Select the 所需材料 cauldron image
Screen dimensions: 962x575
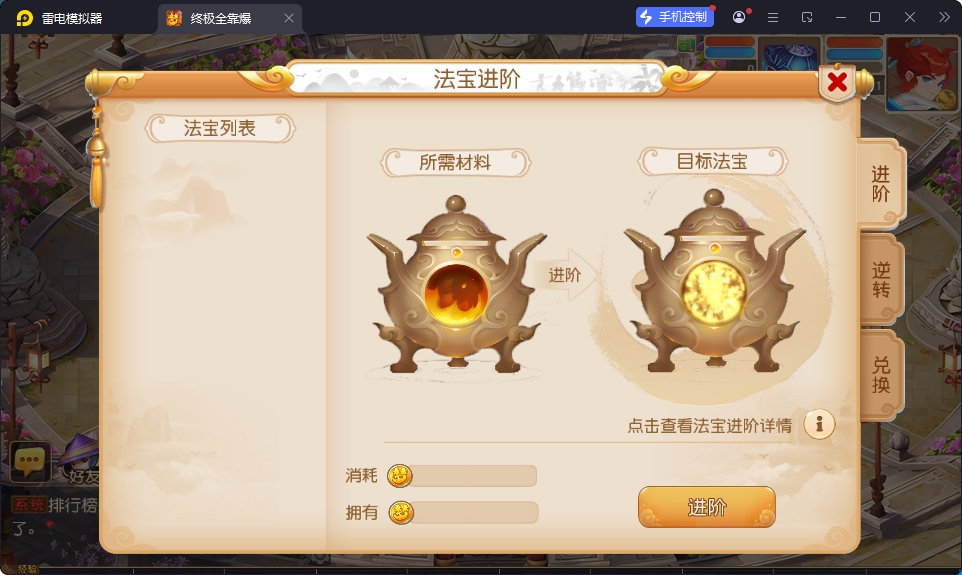click(456, 285)
